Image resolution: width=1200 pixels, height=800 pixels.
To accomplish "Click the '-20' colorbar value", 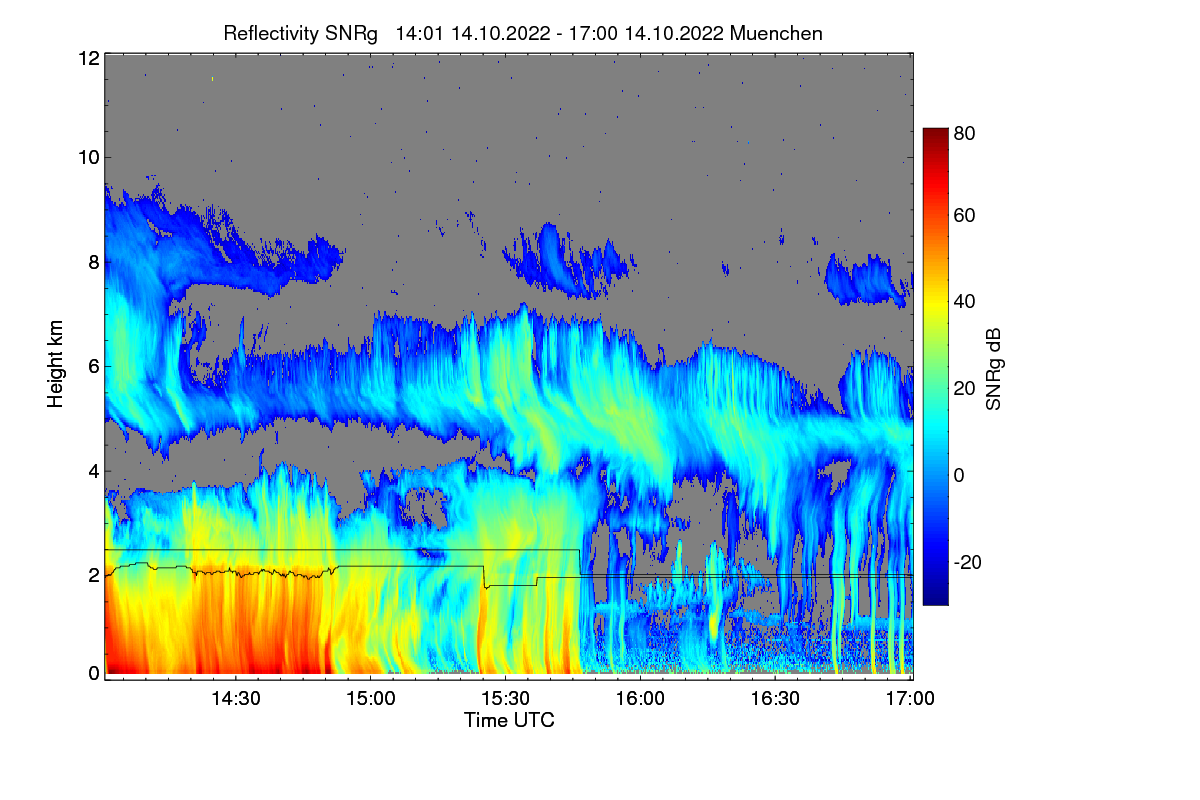I will pos(967,562).
